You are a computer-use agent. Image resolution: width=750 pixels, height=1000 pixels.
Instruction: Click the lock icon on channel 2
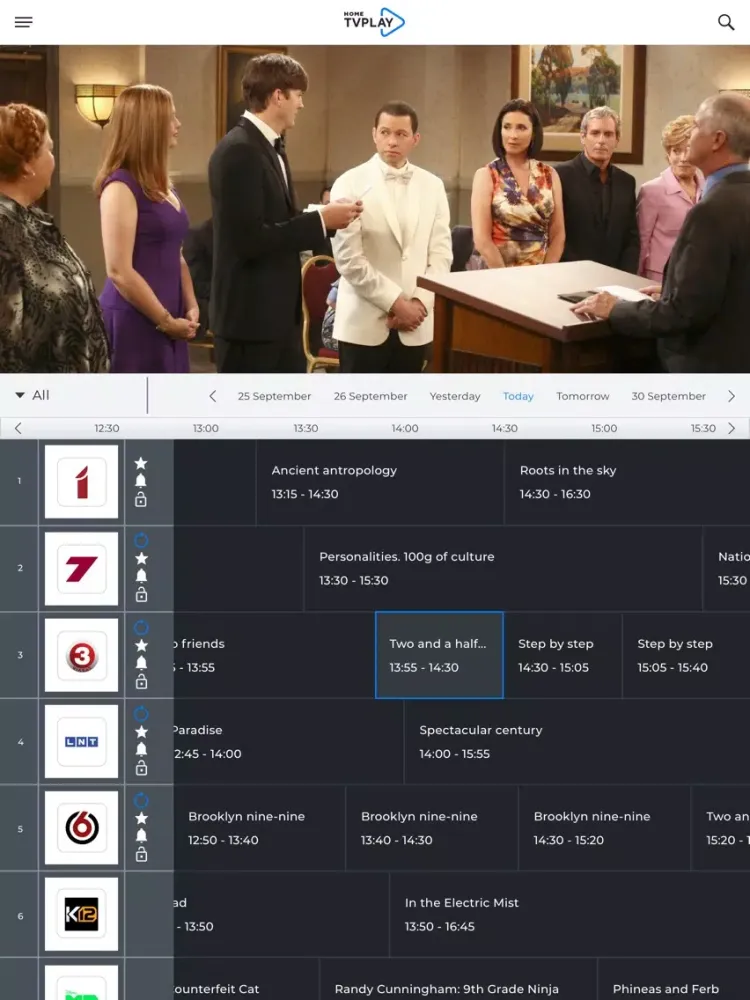[141, 594]
